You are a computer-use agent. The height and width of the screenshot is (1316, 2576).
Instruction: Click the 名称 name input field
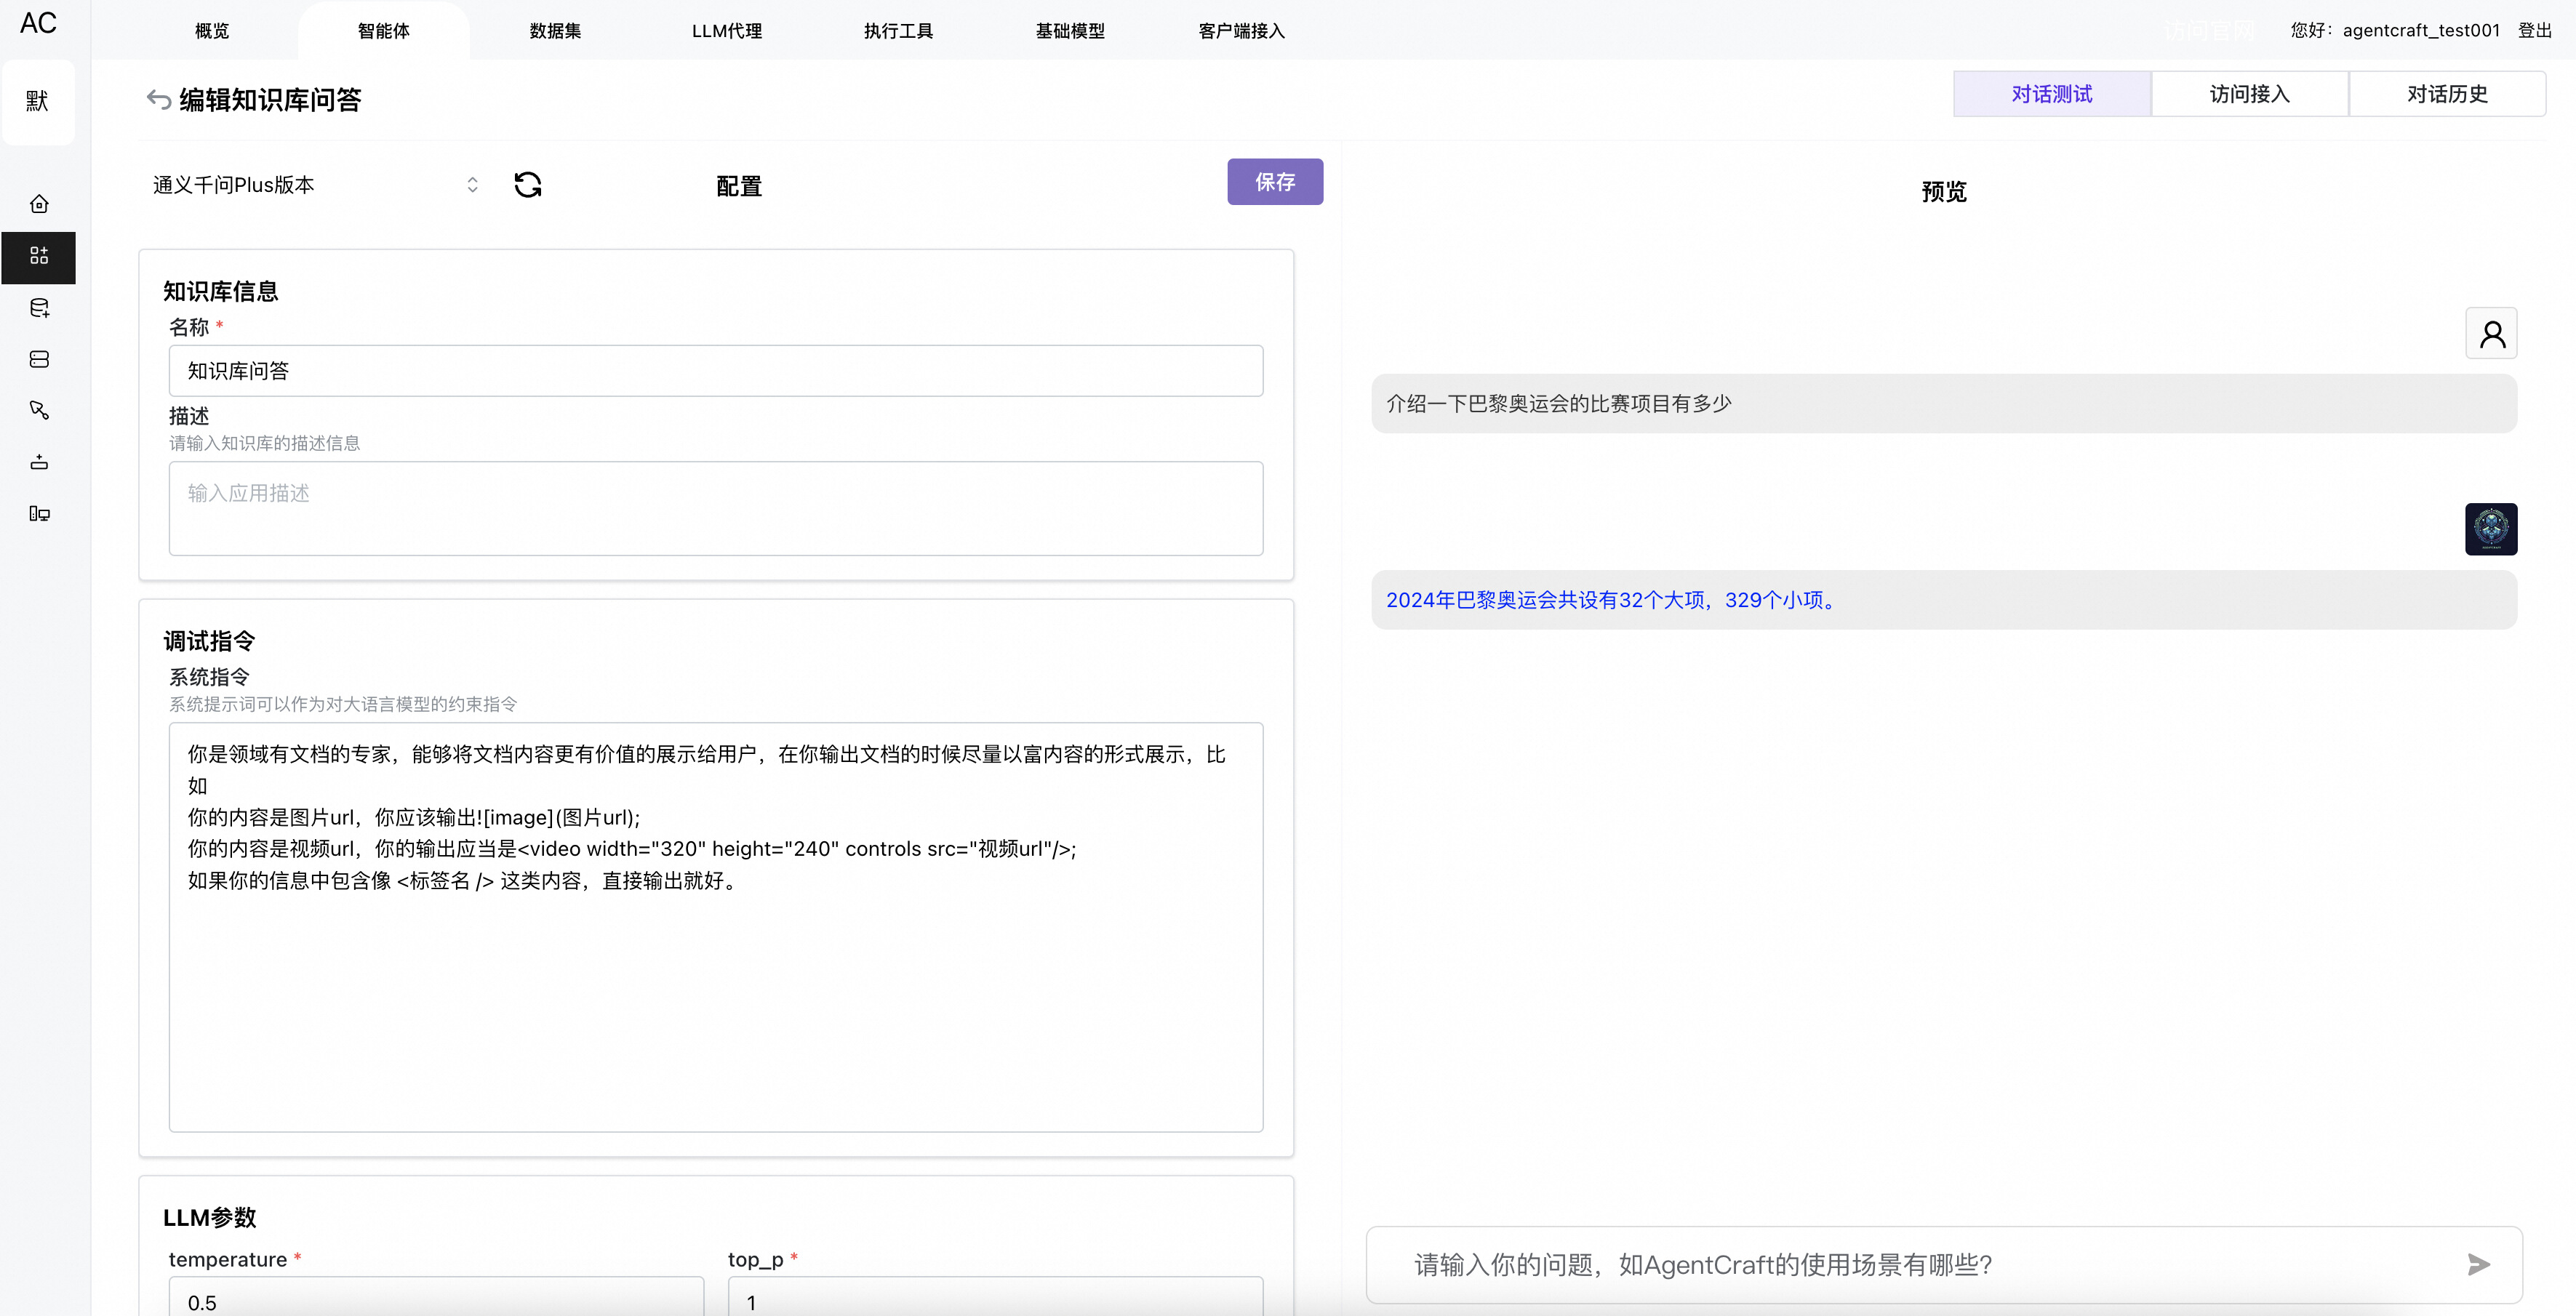click(715, 371)
